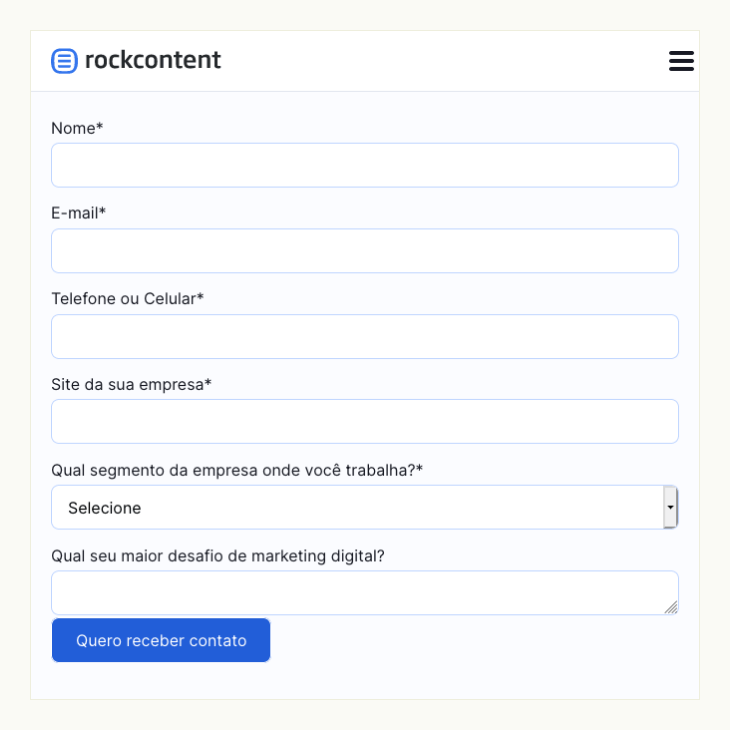This screenshot has height=730, width=730.
Task: Click the Site da sua empresa* label
Action: (131, 385)
